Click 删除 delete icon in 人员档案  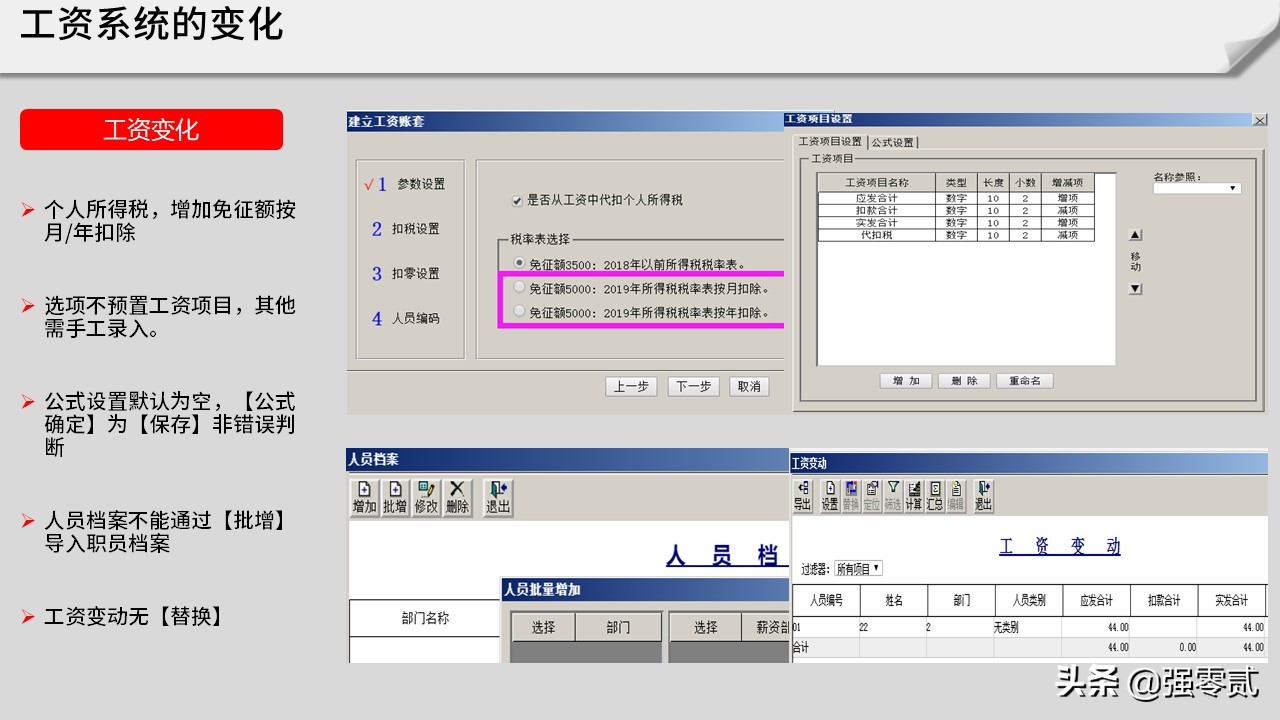(x=457, y=497)
